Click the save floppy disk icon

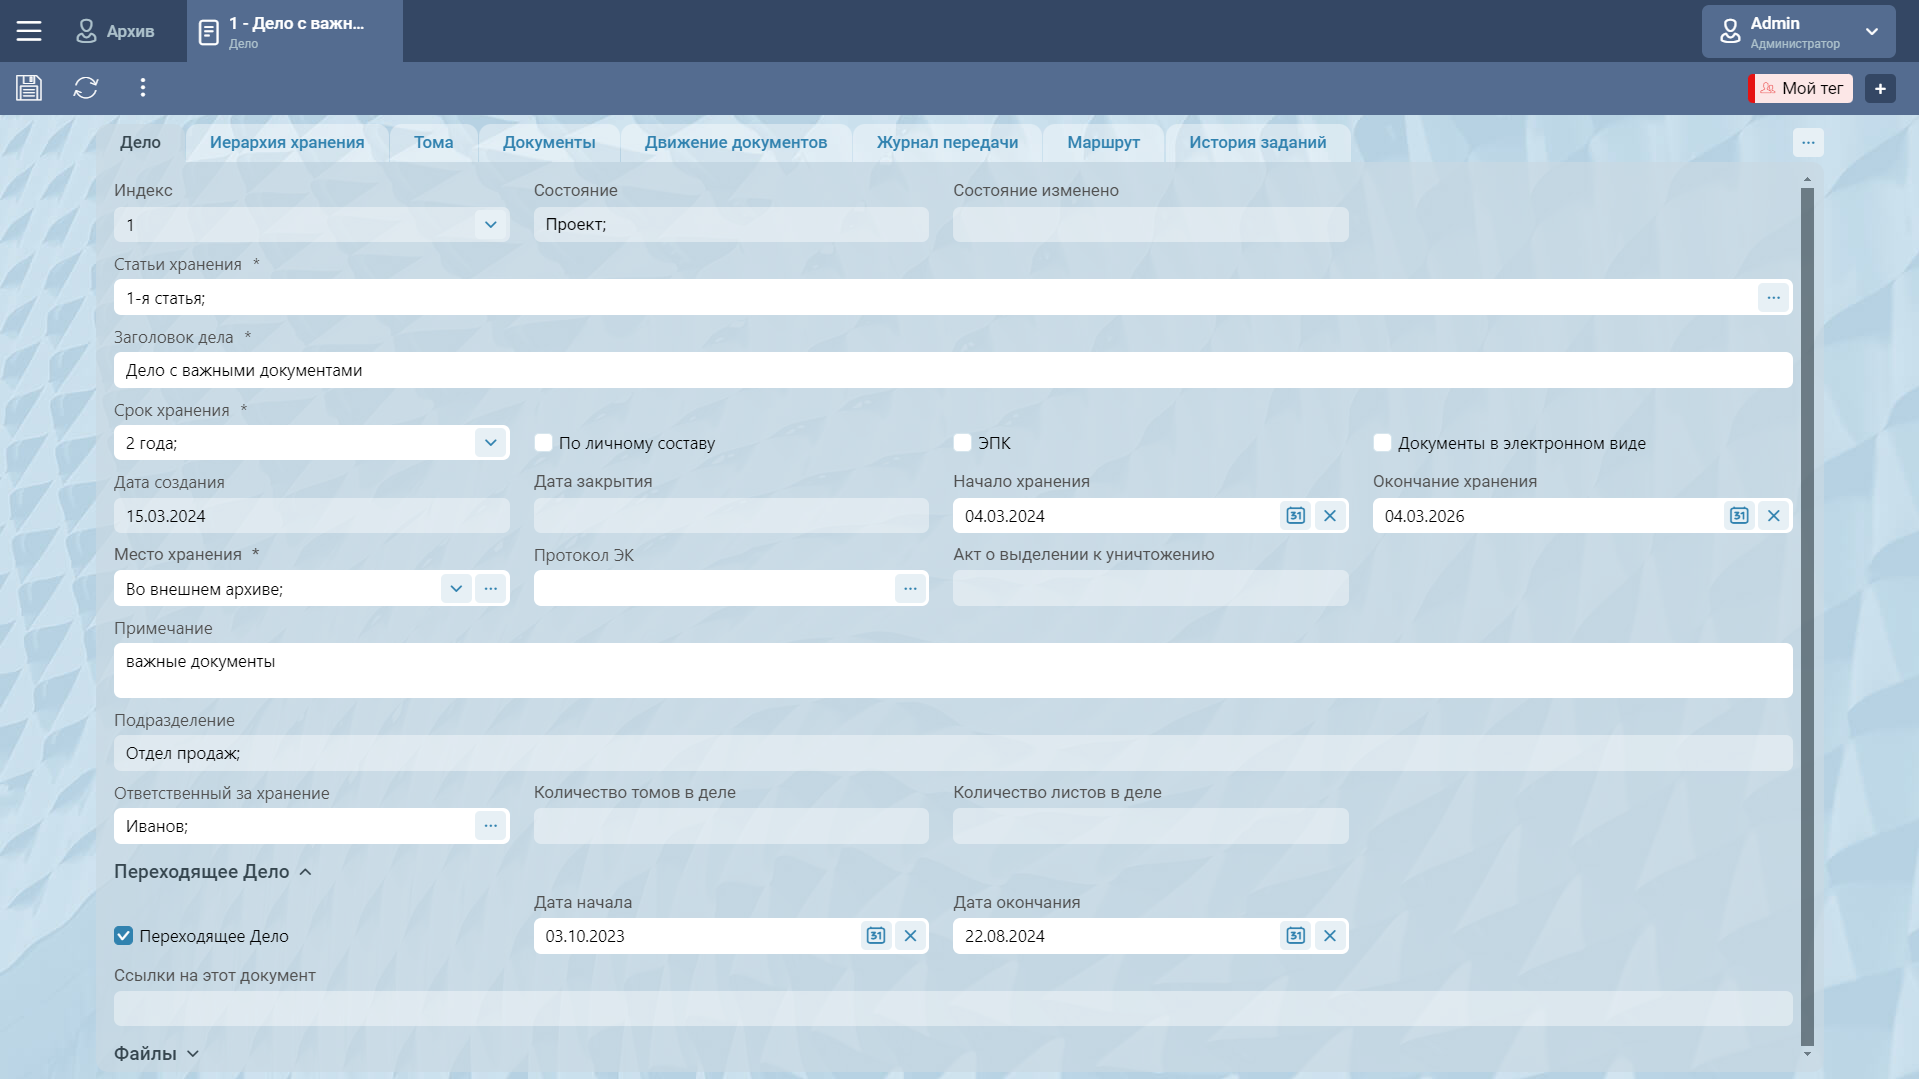(29, 88)
